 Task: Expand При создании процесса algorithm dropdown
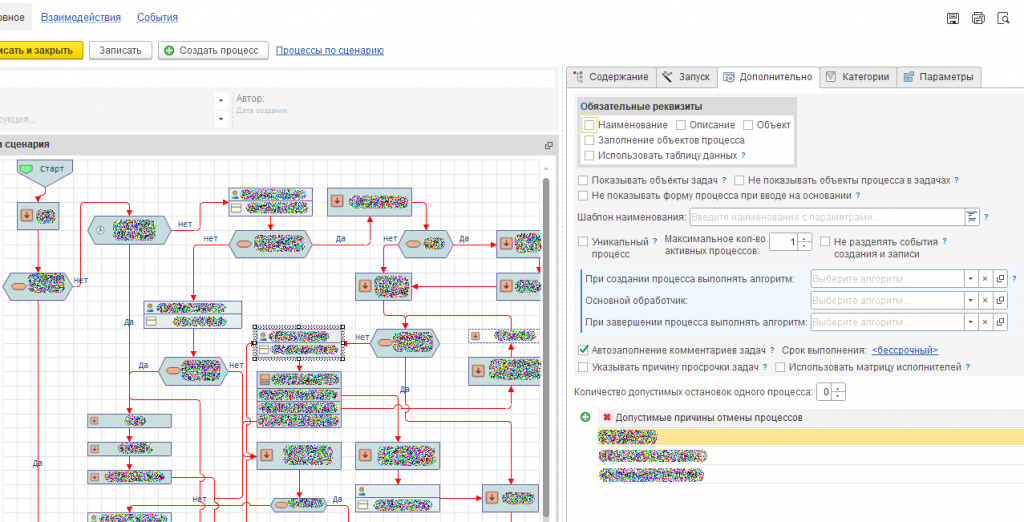969,279
